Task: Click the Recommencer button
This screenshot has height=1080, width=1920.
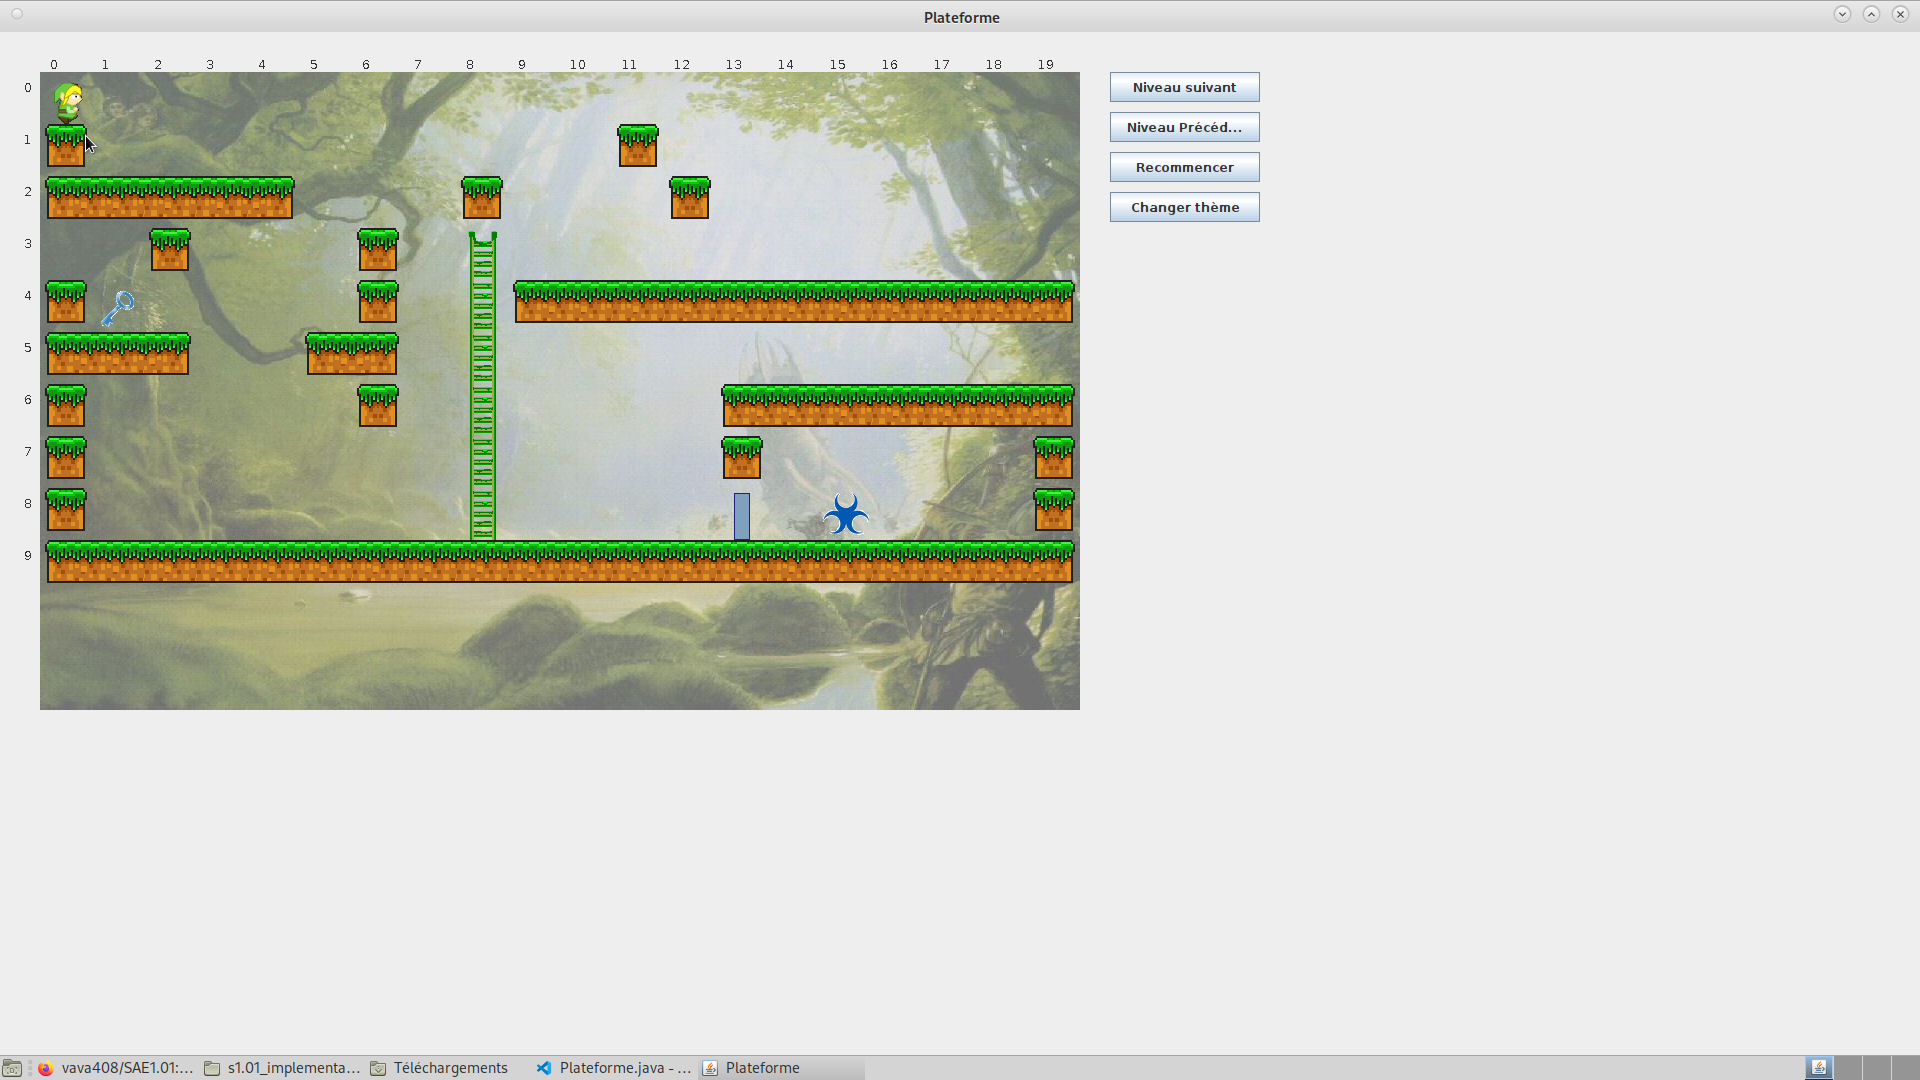Action: (x=1184, y=167)
